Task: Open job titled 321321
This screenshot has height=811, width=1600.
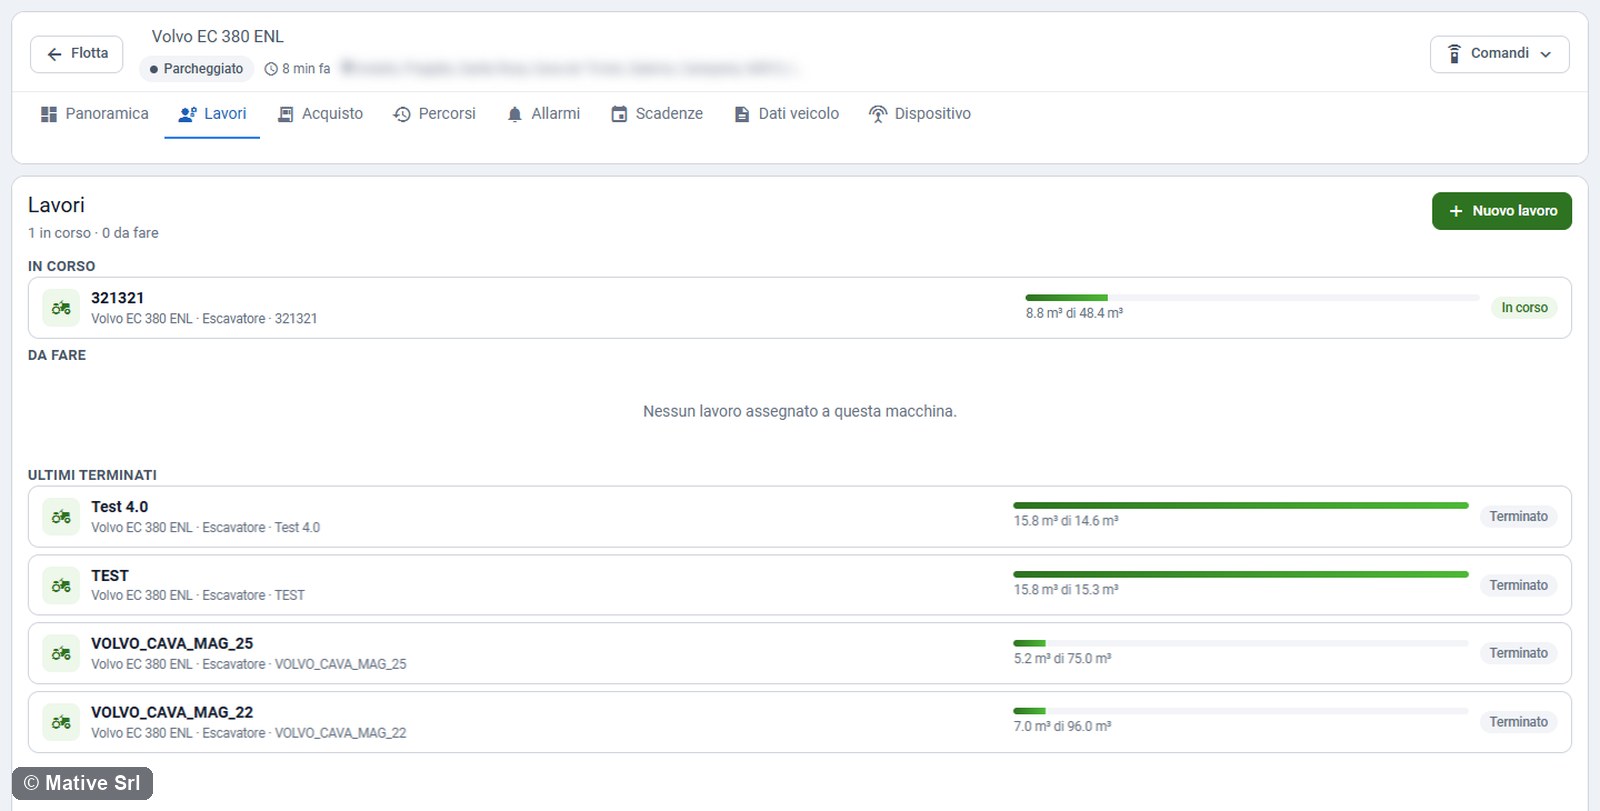Action: pyautogui.click(x=117, y=298)
